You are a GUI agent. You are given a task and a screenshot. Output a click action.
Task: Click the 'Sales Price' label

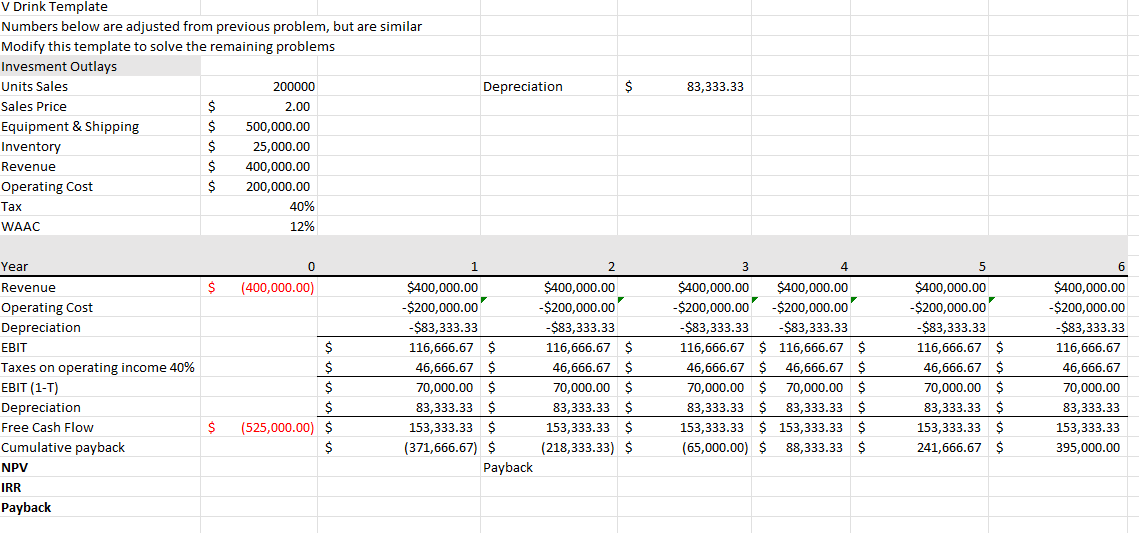click(x=33, y=107)
